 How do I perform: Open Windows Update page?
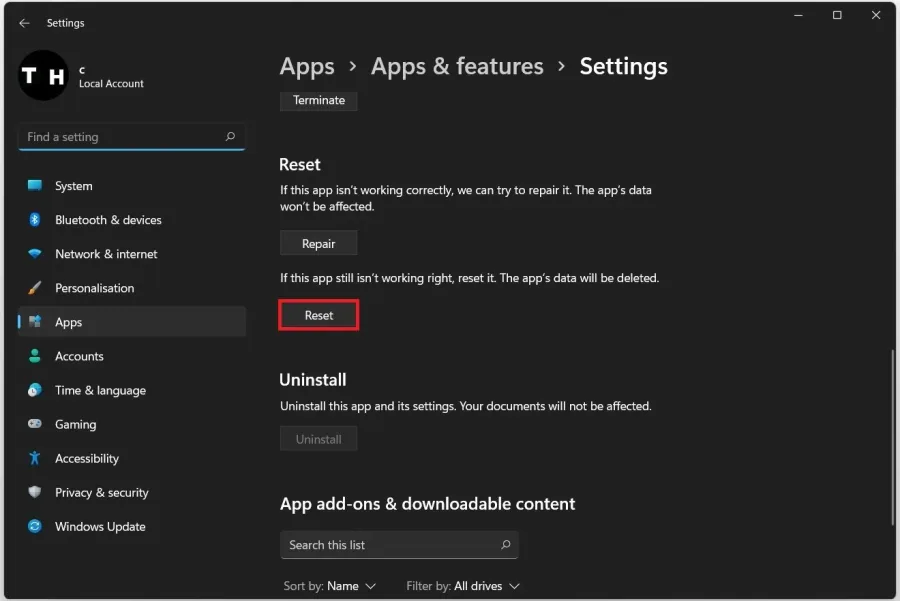point(132,526)
